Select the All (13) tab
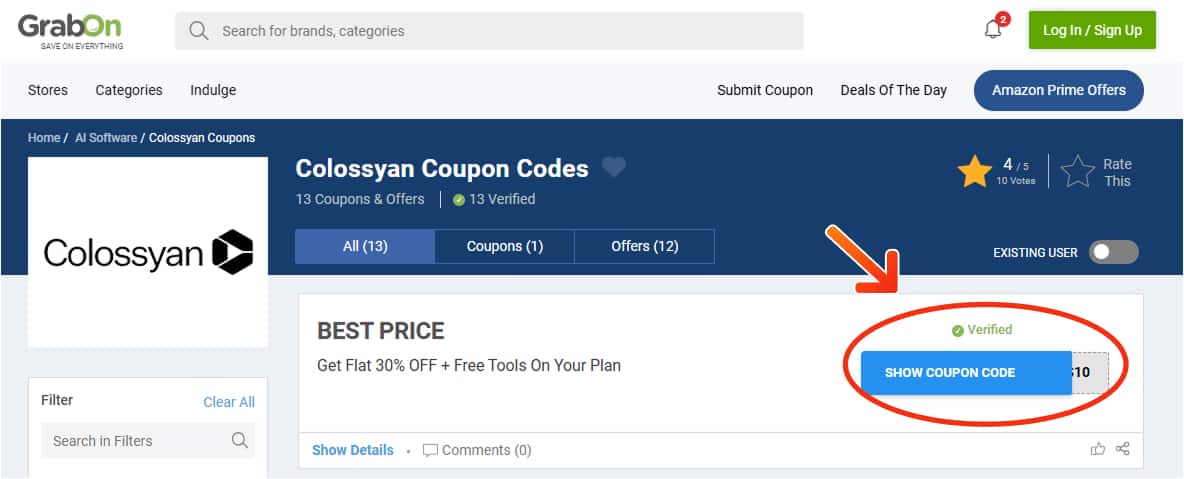1184x479 pixels. coord(365,246)
